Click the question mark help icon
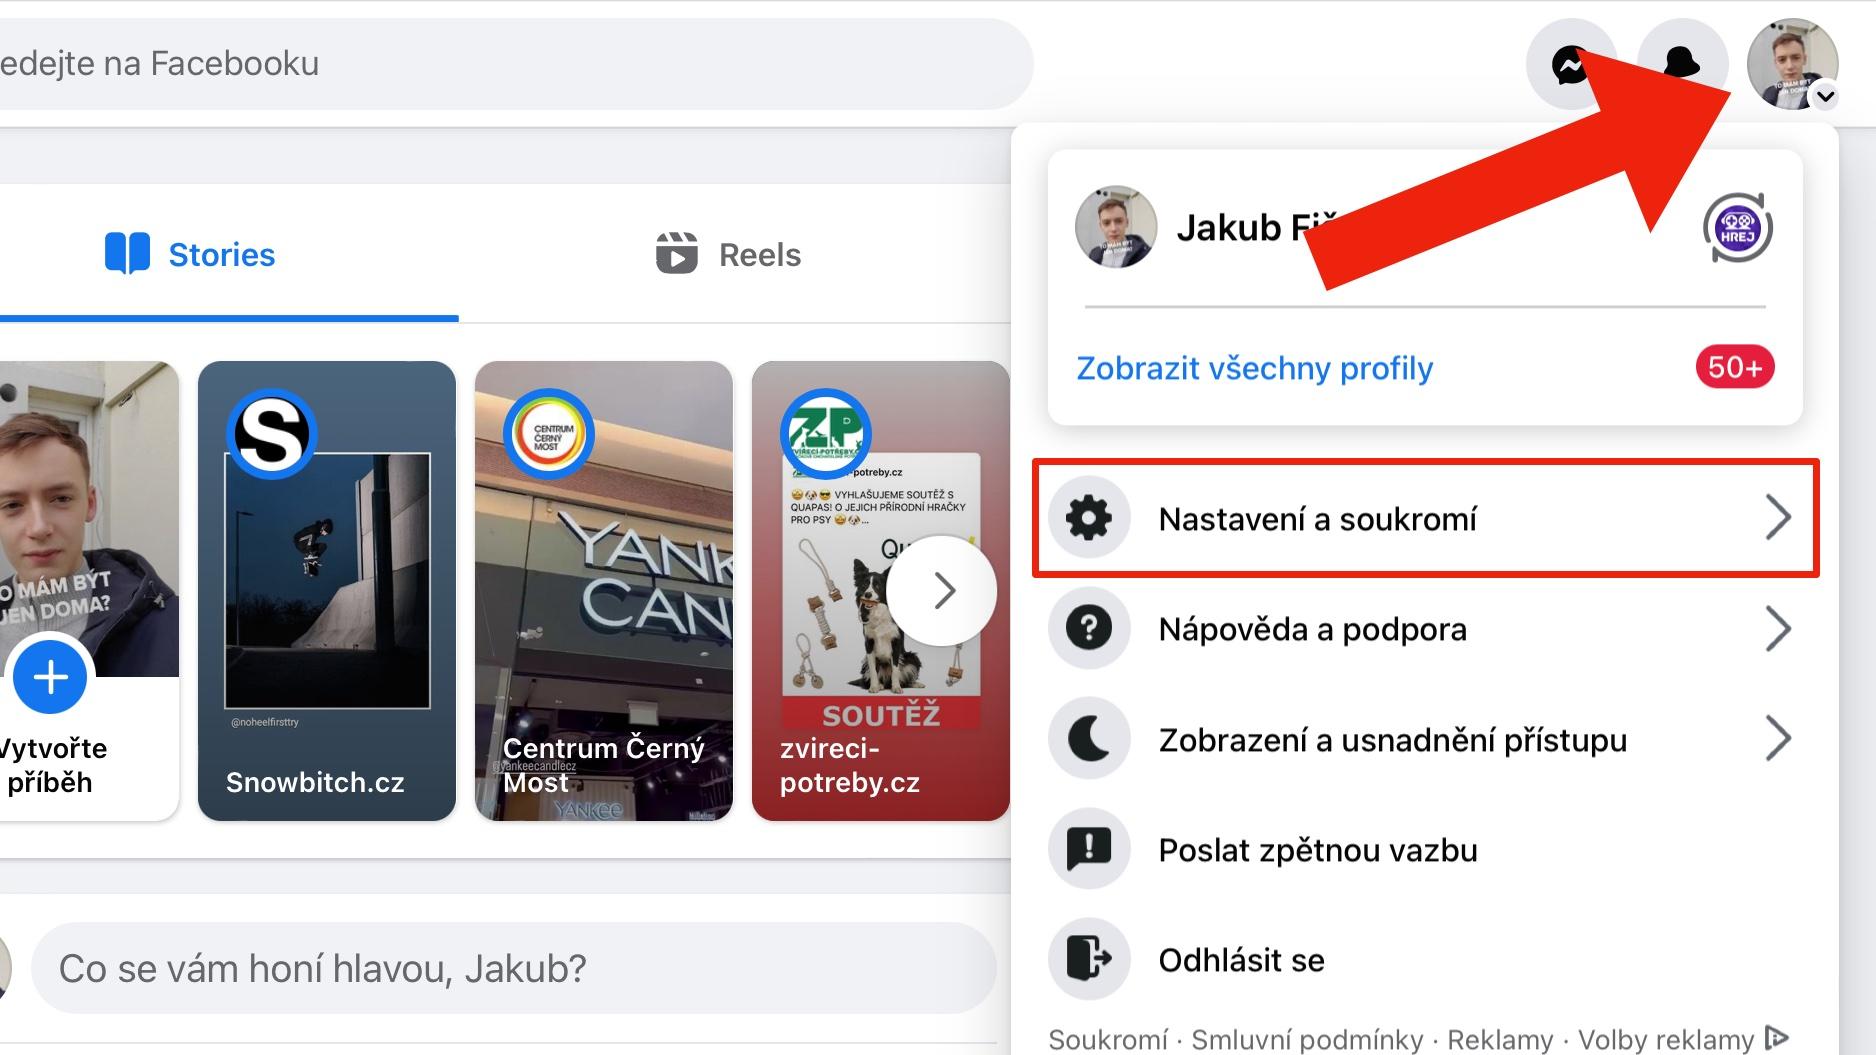The width and height of the screenshot is (1876, 1055). pos(1089,629)
